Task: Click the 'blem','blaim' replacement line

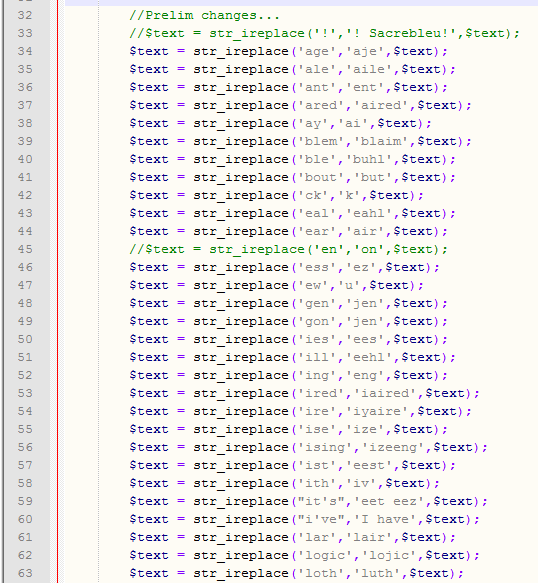Action: (300, 141)
